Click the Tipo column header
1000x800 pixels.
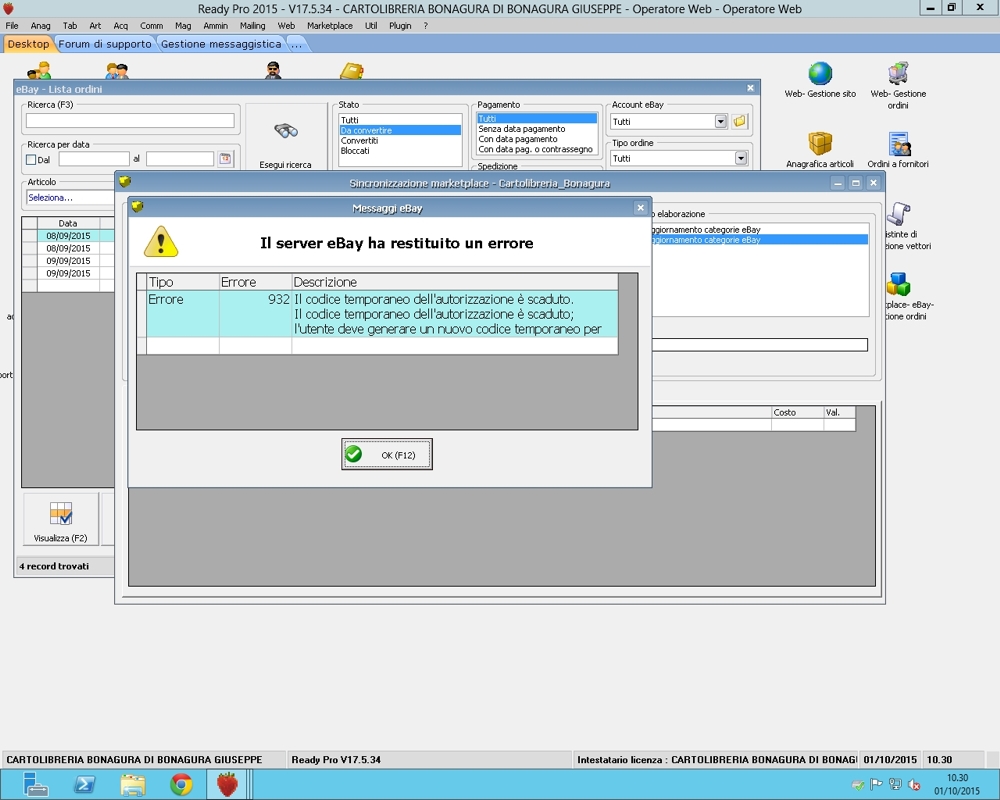[x=183, y=282]
